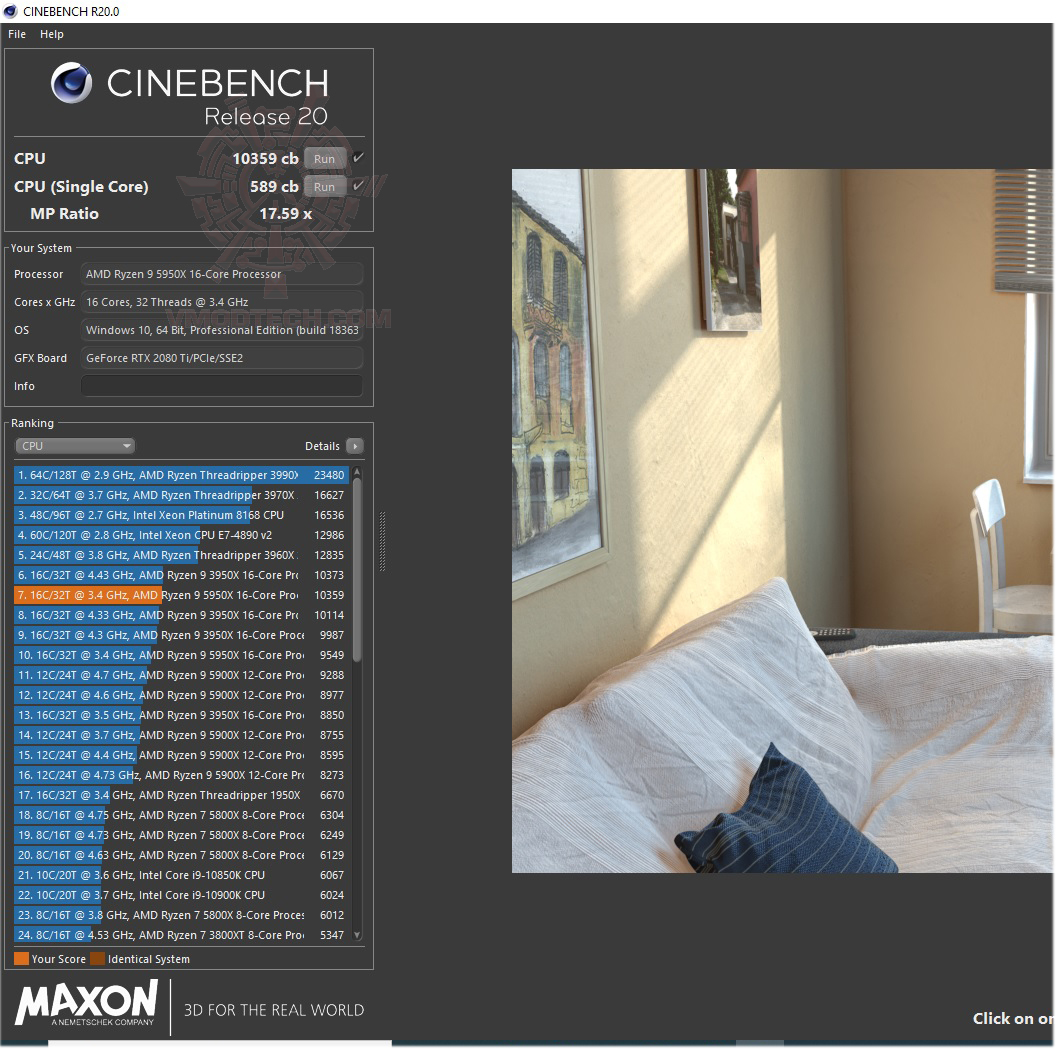Screen dimensions: 1056x1049
Task: Click the ranking list scroll down arrow
Action: pos(357,935)
